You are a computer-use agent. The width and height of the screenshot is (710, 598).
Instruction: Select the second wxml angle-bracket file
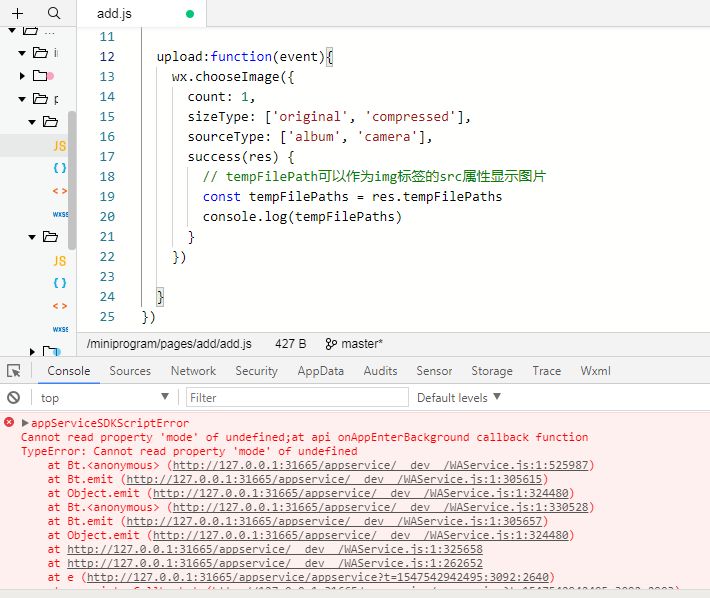click(x=60, y=306)
